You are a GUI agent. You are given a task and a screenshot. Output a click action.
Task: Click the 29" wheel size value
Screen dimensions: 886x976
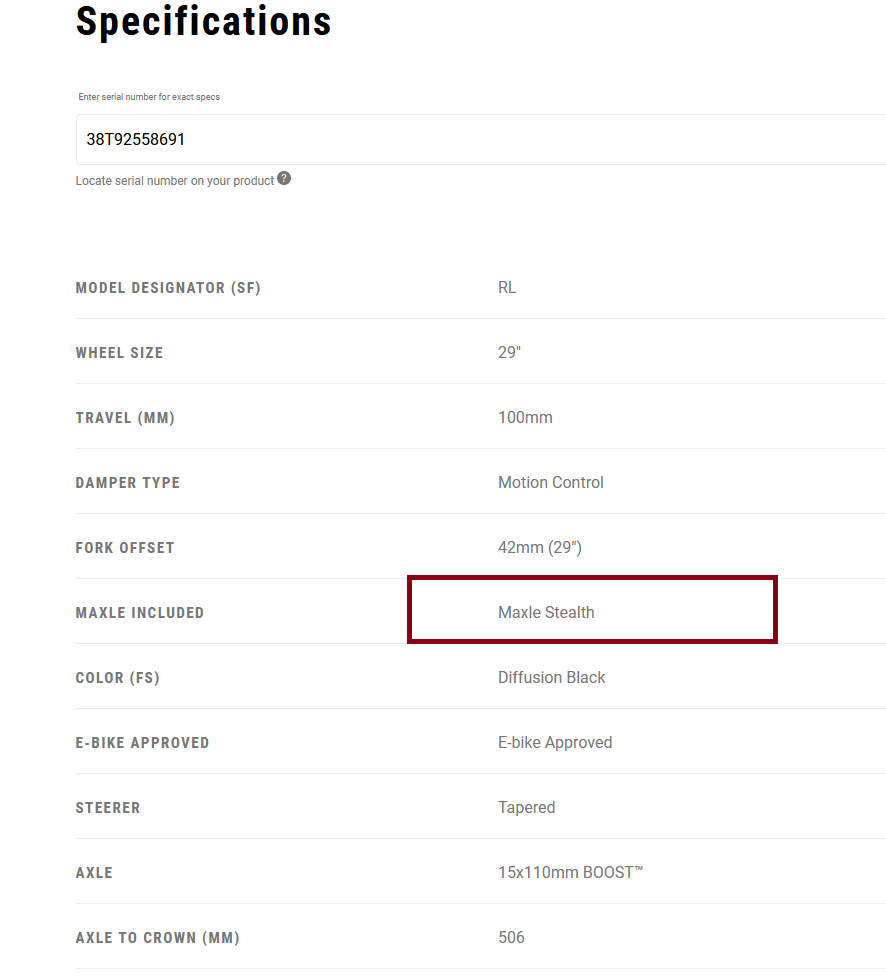pyautogui.click(x=510, y=353)
